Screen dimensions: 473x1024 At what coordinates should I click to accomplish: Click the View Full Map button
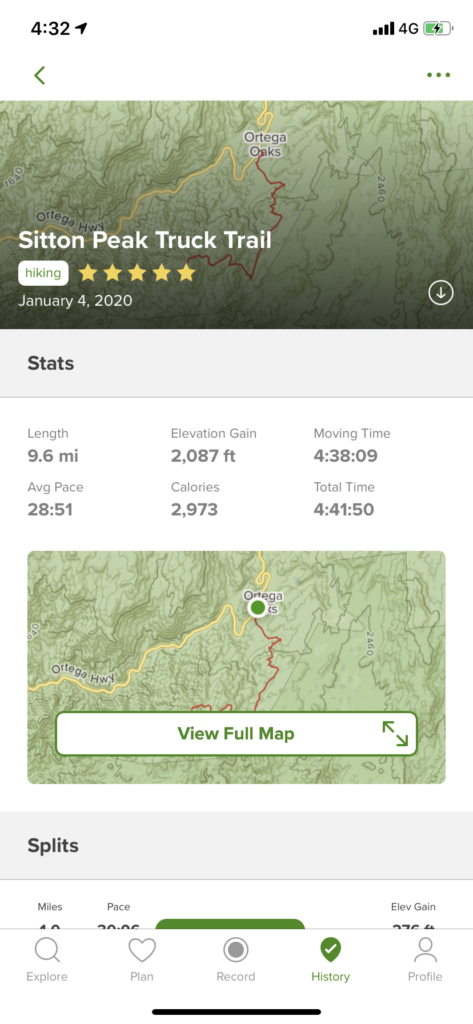point(236,733)
